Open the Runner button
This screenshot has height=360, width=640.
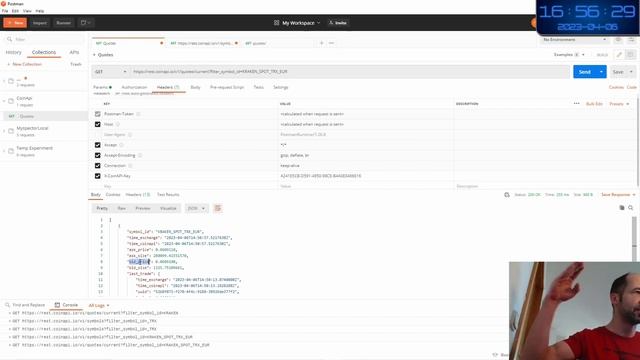coord(63,23)
